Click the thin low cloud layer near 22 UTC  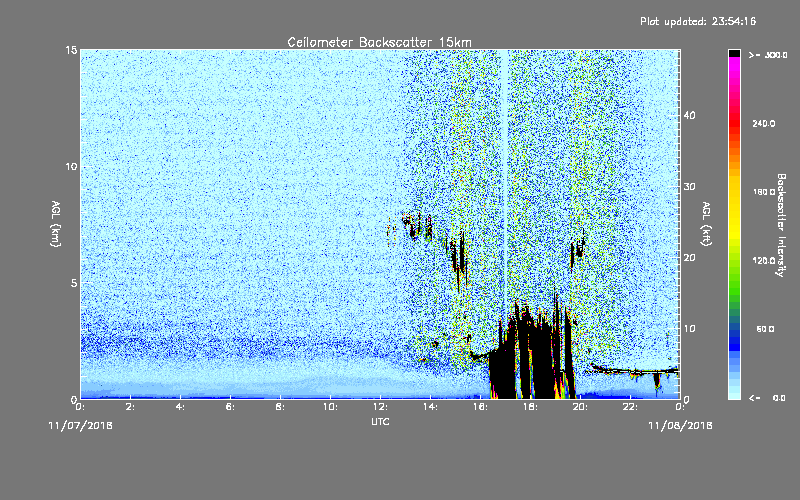click(x=635, y=371)
